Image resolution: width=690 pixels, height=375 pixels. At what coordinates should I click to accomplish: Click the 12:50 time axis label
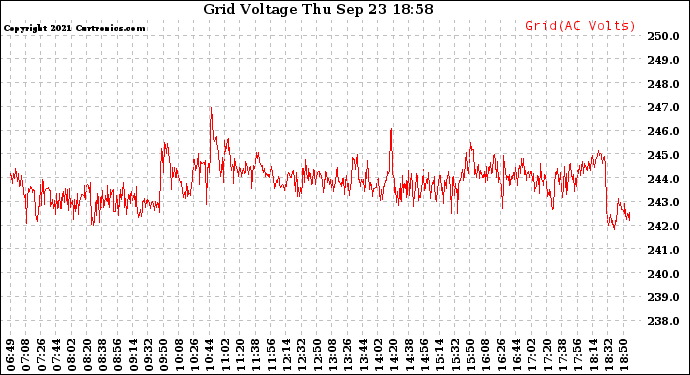tap(318, 355)
